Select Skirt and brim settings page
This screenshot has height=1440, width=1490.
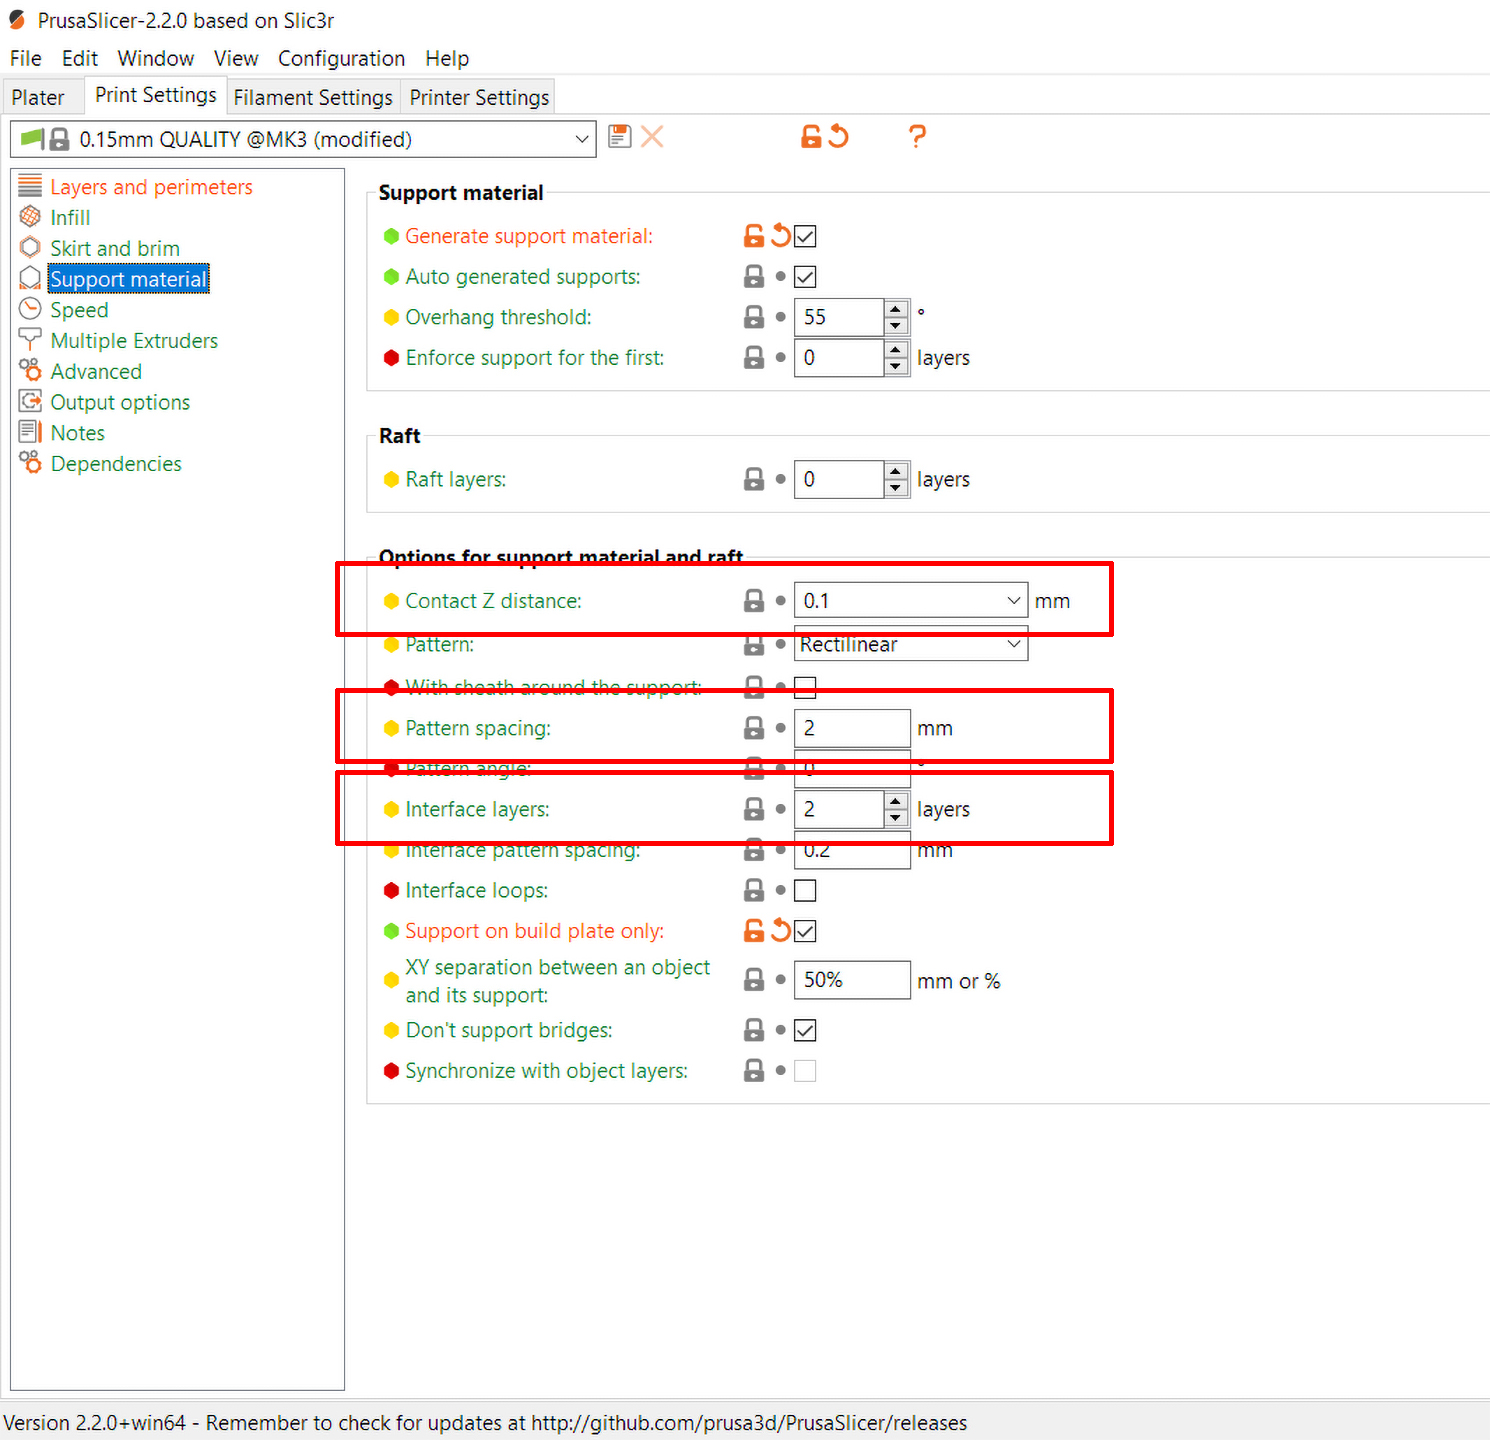[x=115, y=248]
